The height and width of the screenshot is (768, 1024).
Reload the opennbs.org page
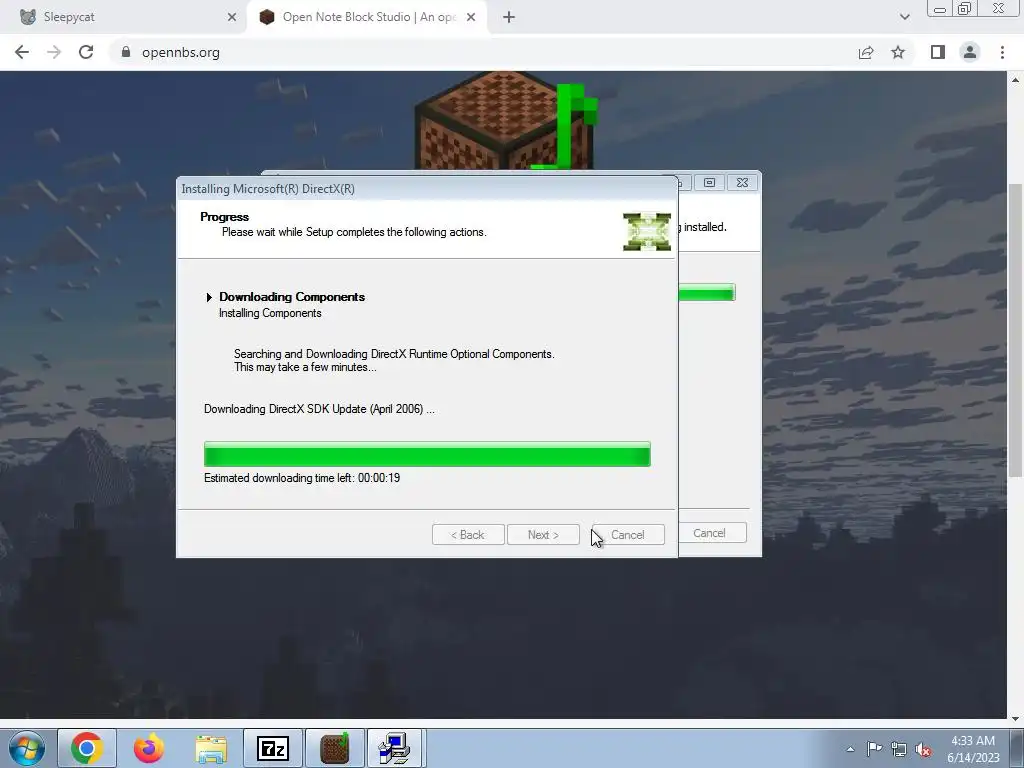point(86,52)
